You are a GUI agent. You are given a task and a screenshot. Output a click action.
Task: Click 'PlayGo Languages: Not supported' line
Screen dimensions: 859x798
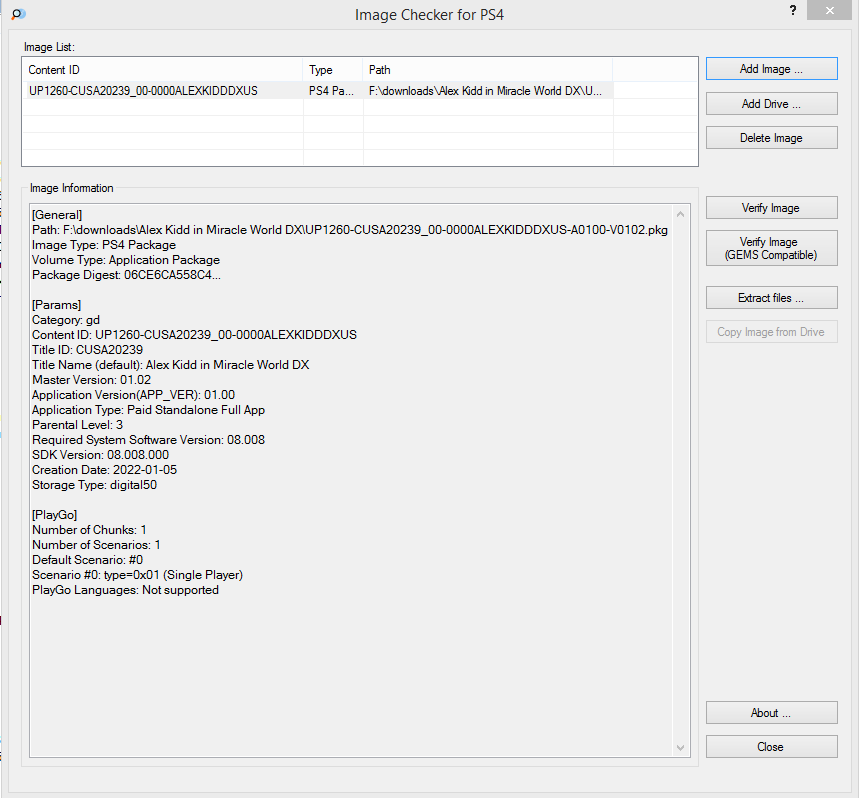(125, 590)
